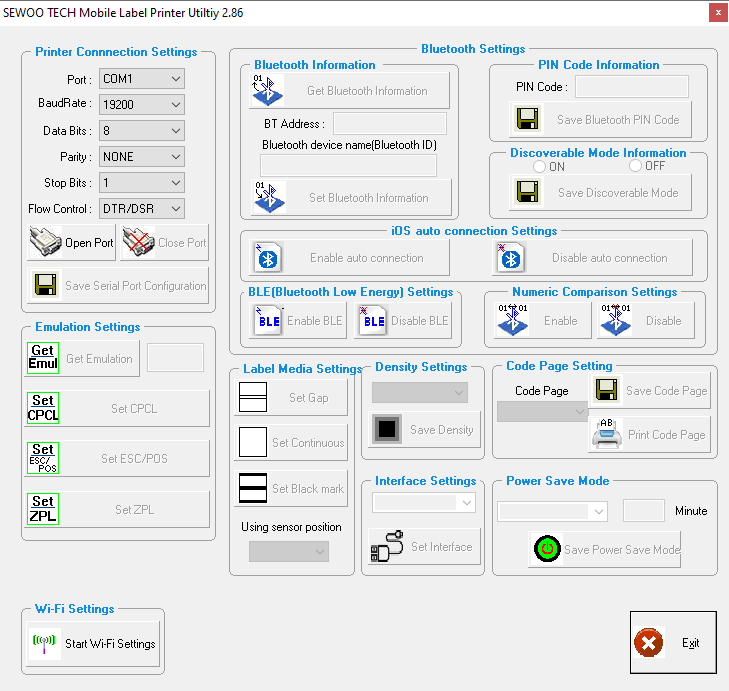Click floppy icon for Save Code Page
This screenshot has width=729, height=691.
pyautogui.click(x=606, y=390)
